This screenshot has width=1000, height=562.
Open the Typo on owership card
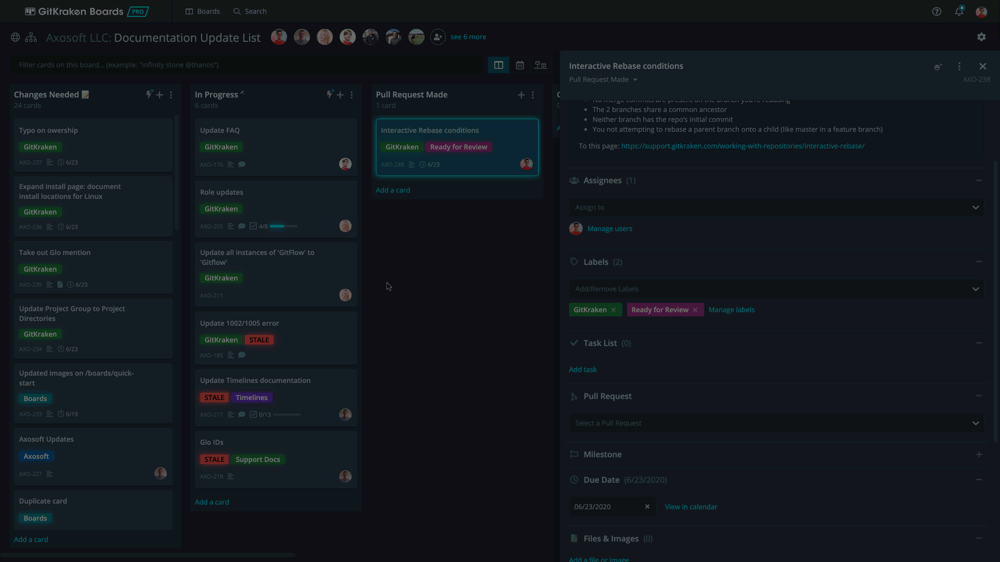point(93,146)
